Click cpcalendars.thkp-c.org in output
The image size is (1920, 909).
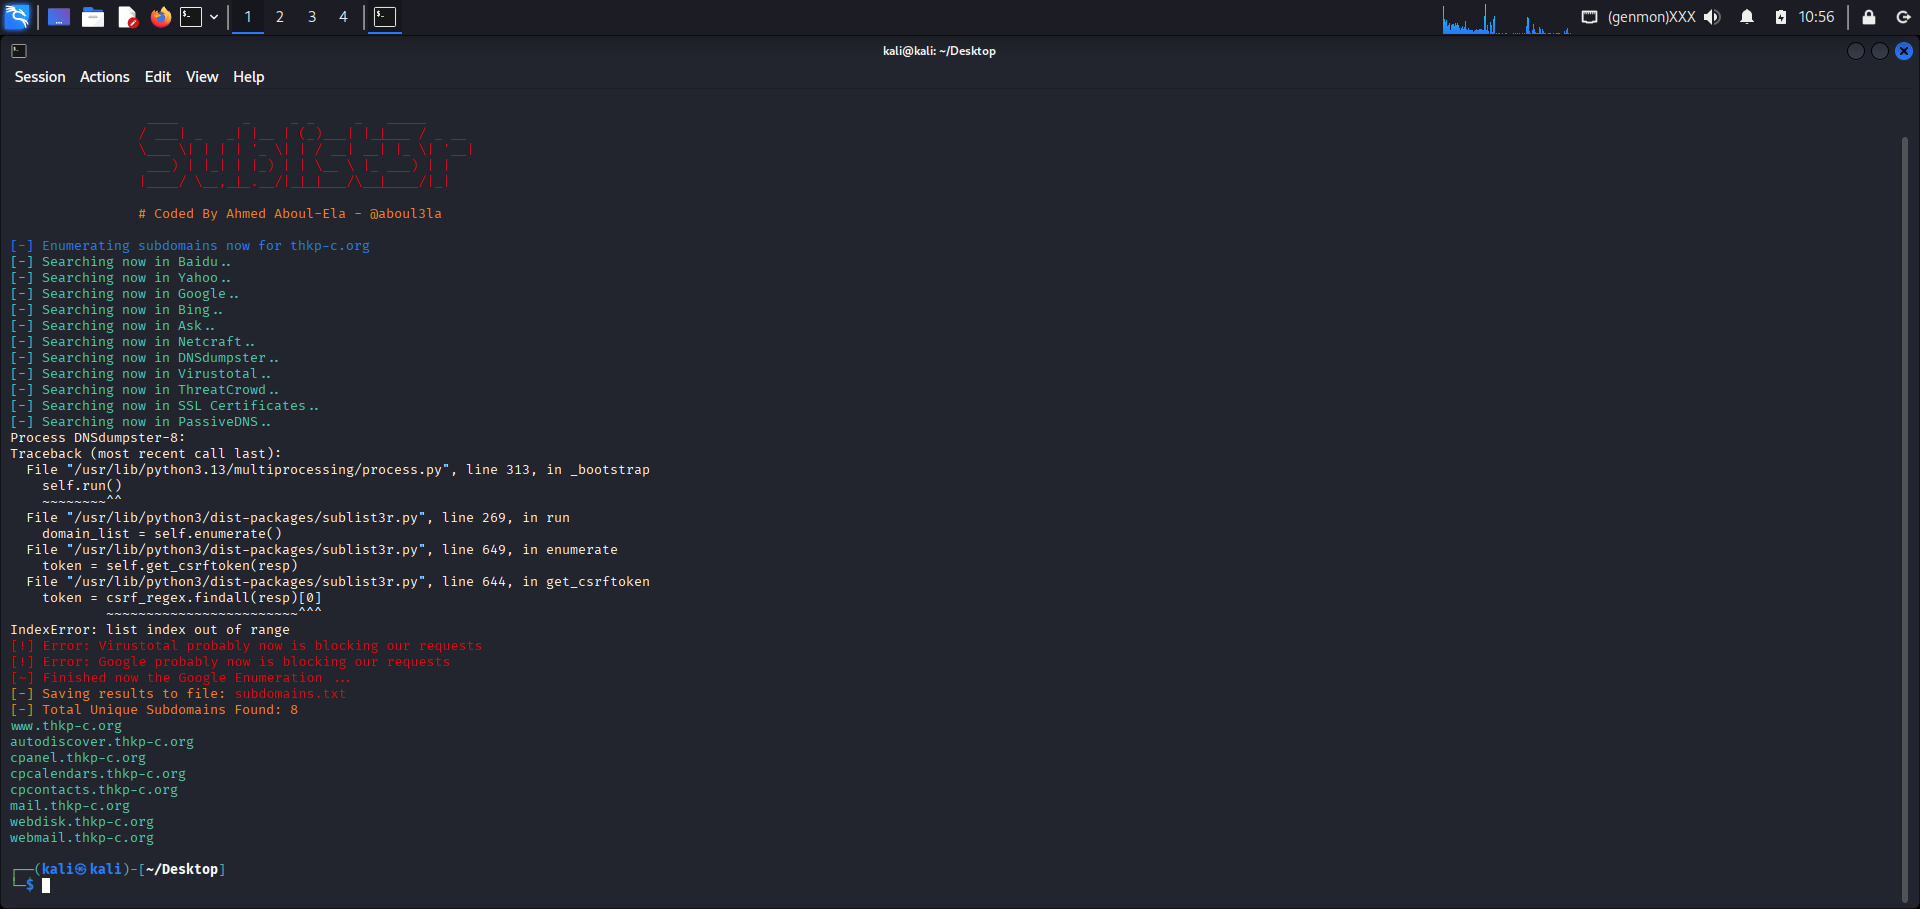click(98, 774)
